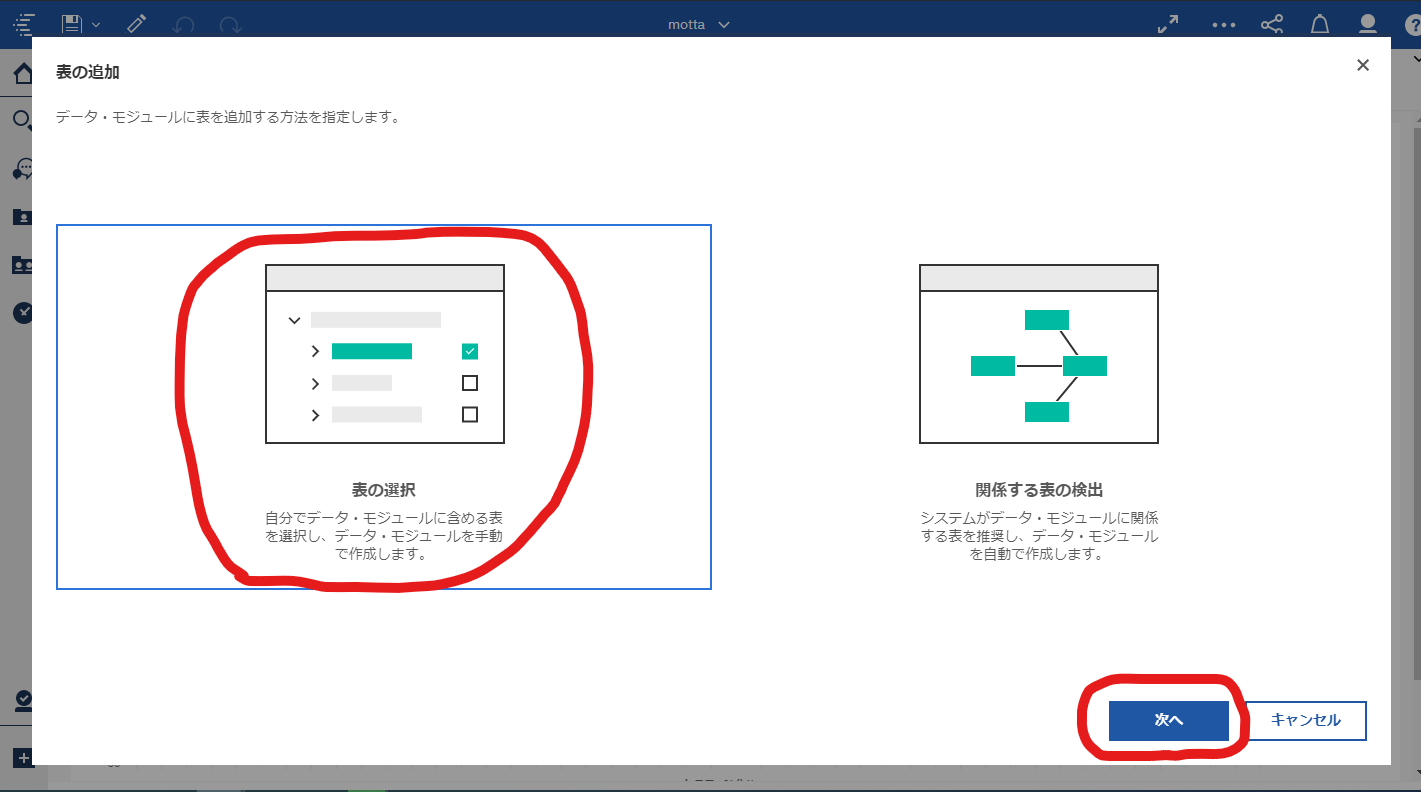Click the undo arrow icon
Image resolution: width=1421 pixels, height=792 pixels.
pyautogui.click(x=183, y=24)
